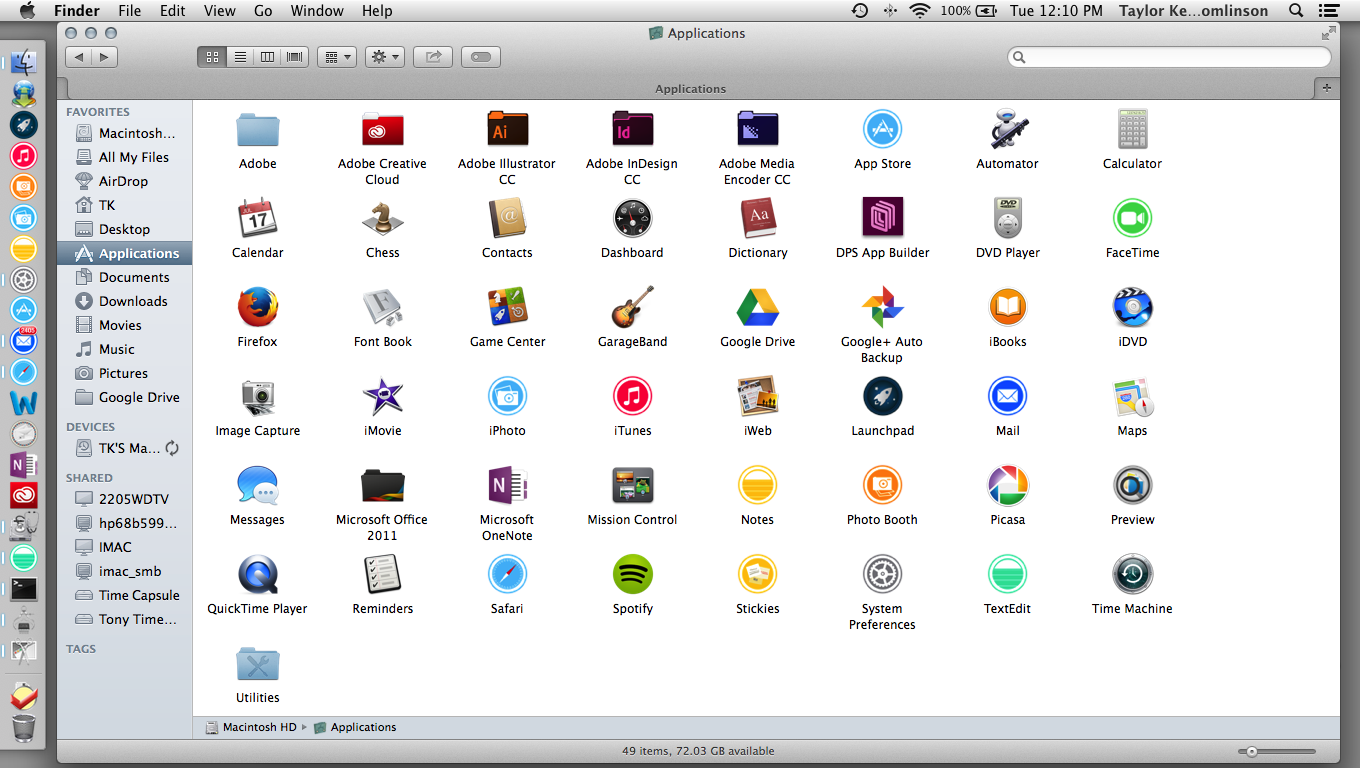1360x768 pixels.
Task: Switch to column view mode
Action: 267,57
